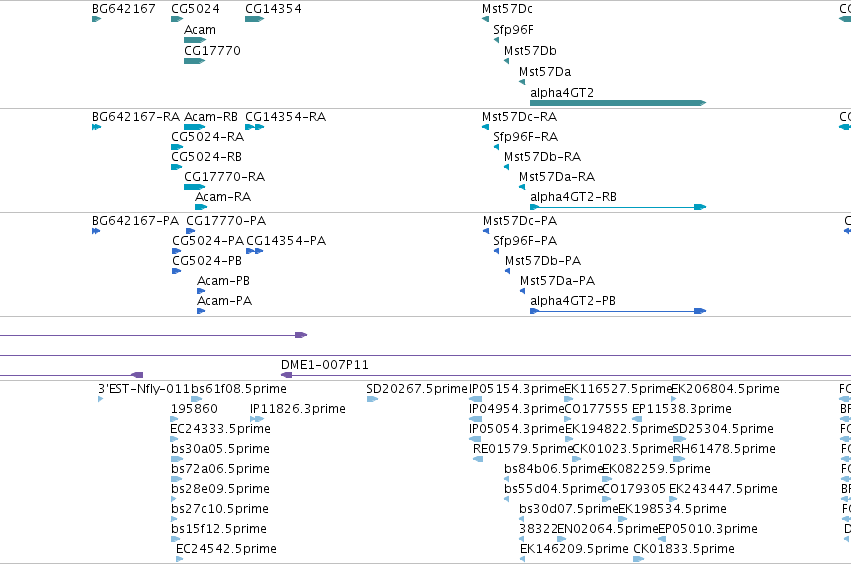This screenshot has height=564, width=851.
Task: Click EST 3'EST-Nfly-011
Action: (144, 389)
